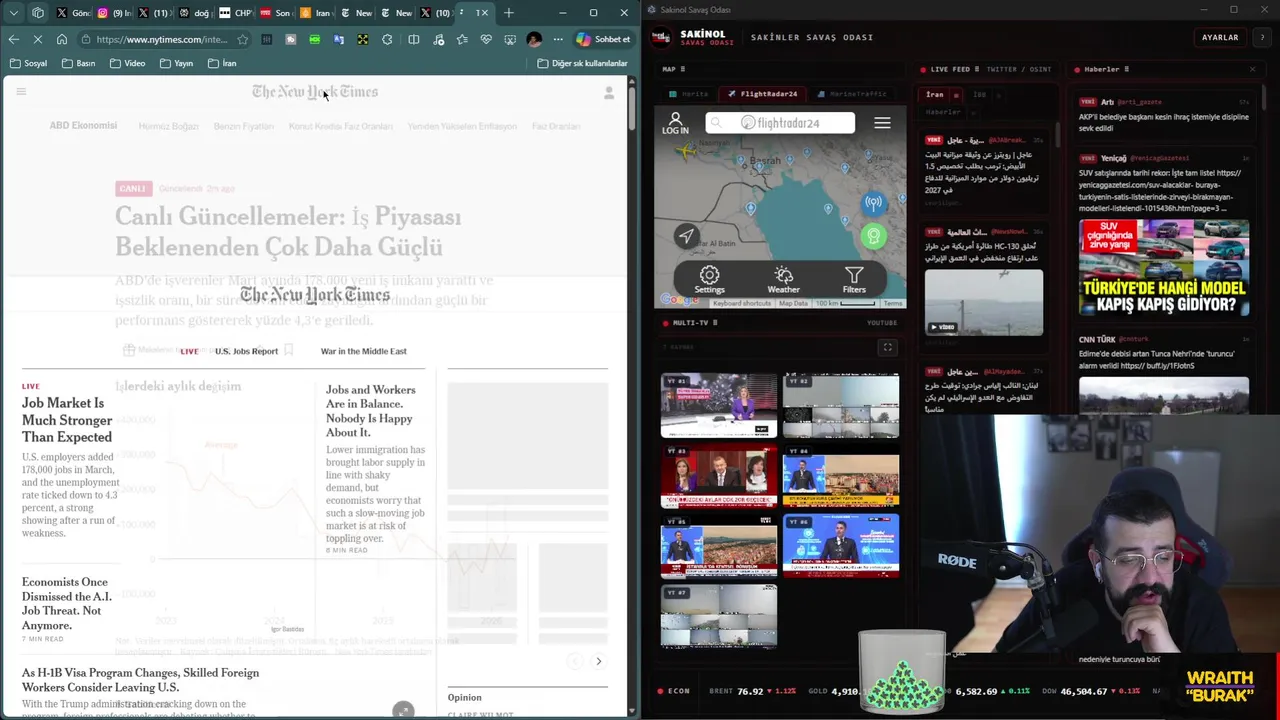1280x720 pixels.
Task: Click the carousel next arrow on NYT page
Action: point(598,661)
